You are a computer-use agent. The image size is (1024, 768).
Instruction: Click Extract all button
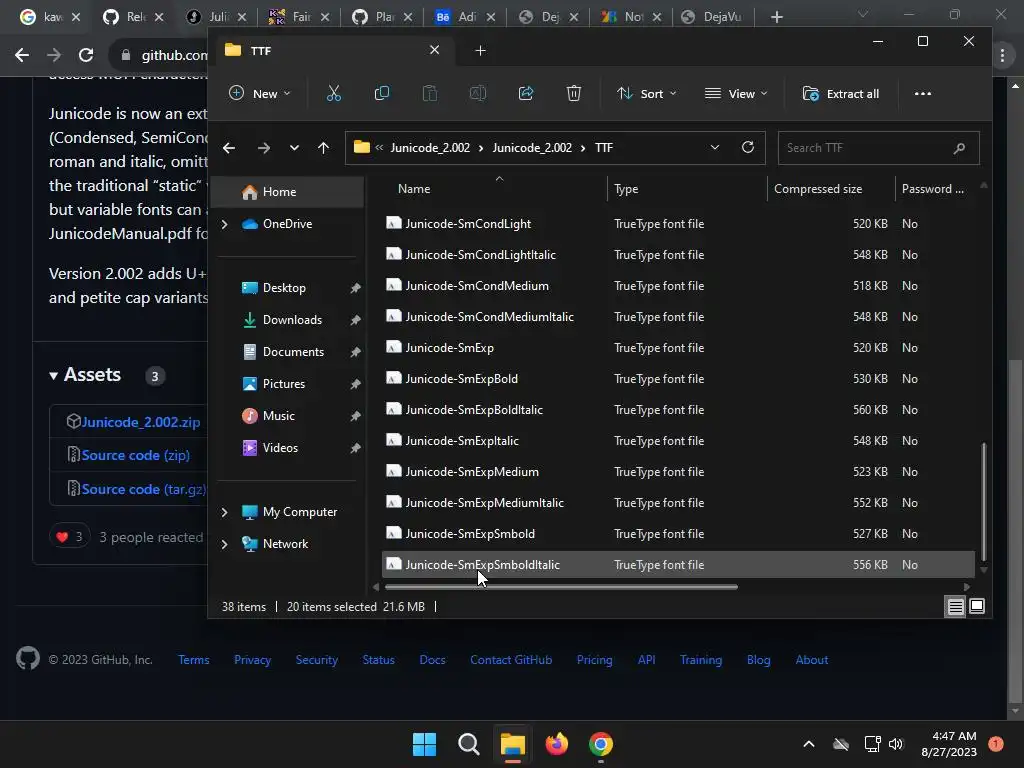pos(841,93)
